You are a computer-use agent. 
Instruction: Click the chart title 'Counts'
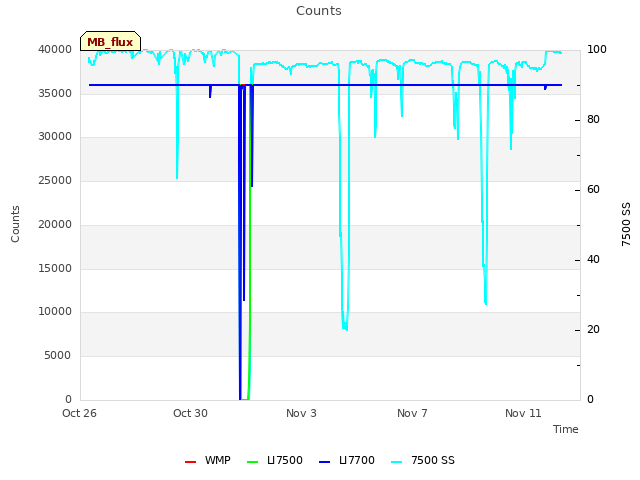319,11
